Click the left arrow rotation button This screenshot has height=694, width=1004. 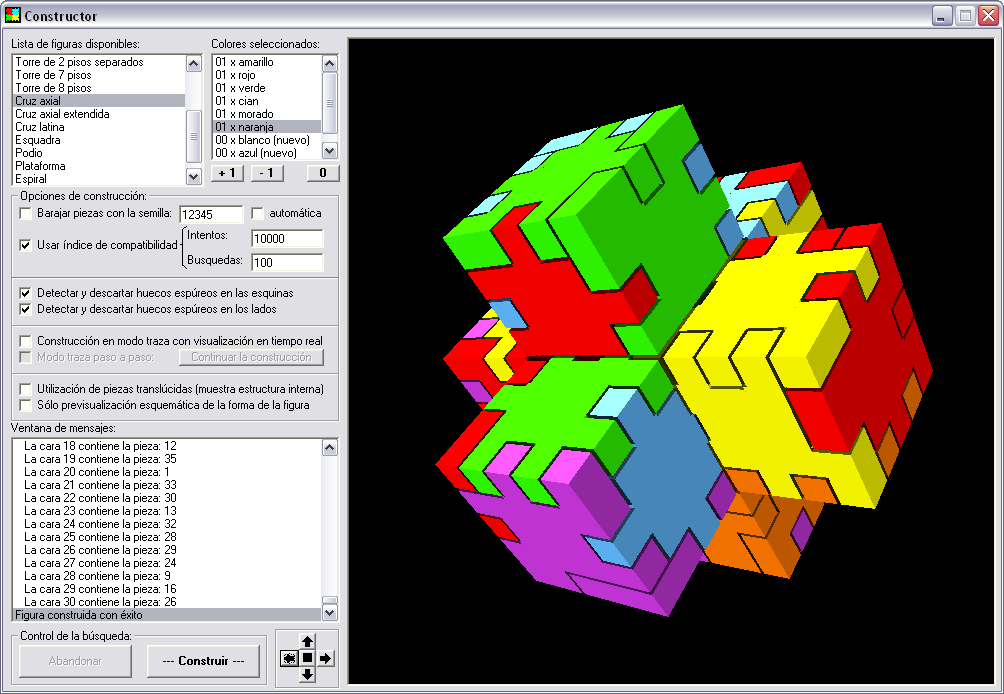pyautogui.click(x=289, y=658)
